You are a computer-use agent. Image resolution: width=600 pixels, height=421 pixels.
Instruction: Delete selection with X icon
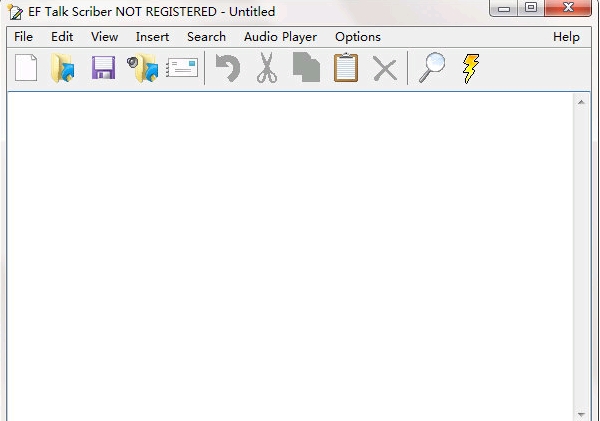(385, 70)
